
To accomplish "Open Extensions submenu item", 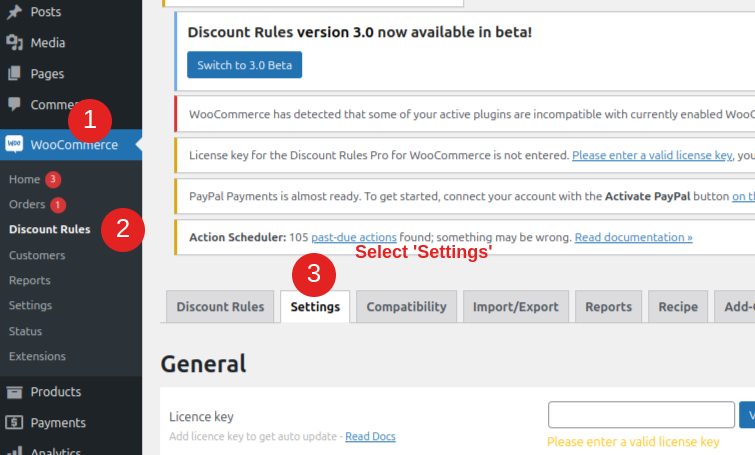I will click(x=37, y=356).
